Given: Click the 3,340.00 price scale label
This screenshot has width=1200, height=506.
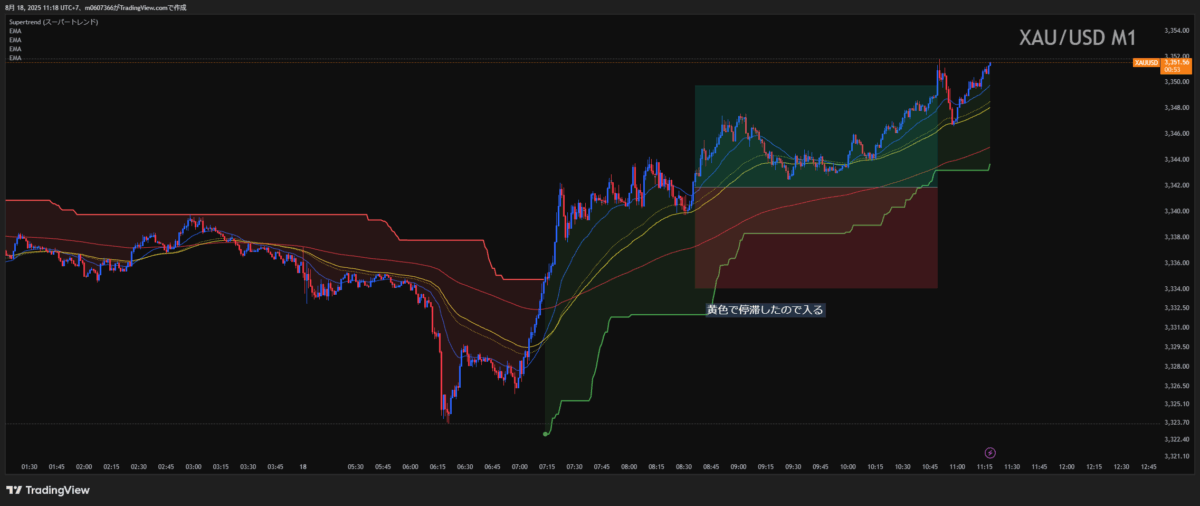Looking at the screenshot, I should (1177, 211).
